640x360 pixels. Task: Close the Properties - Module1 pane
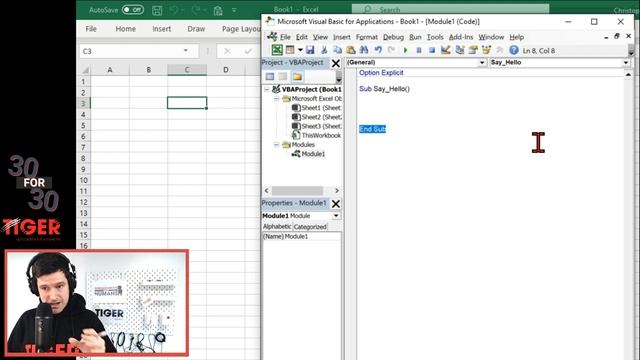pos(336,204)
